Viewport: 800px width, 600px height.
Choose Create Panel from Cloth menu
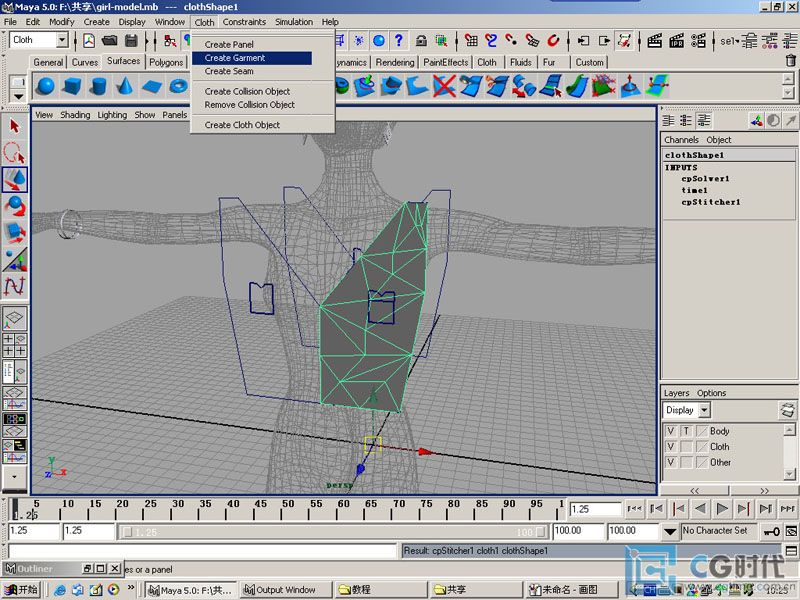[229, 44]
